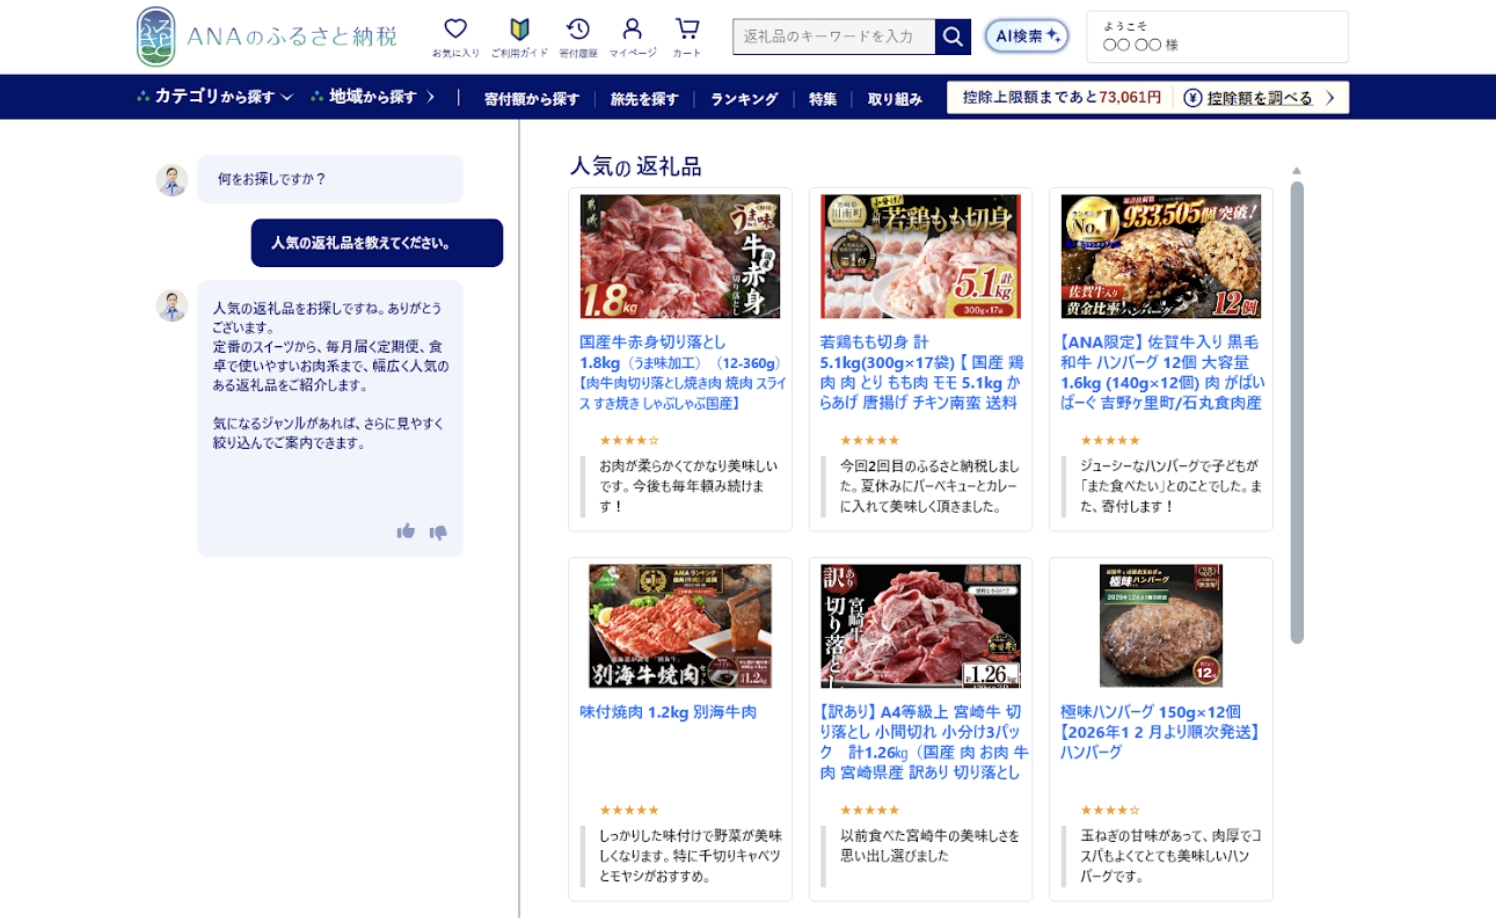Click the 極味ハンバーグ product image

pyautogui.click(x=1161, y=626)
